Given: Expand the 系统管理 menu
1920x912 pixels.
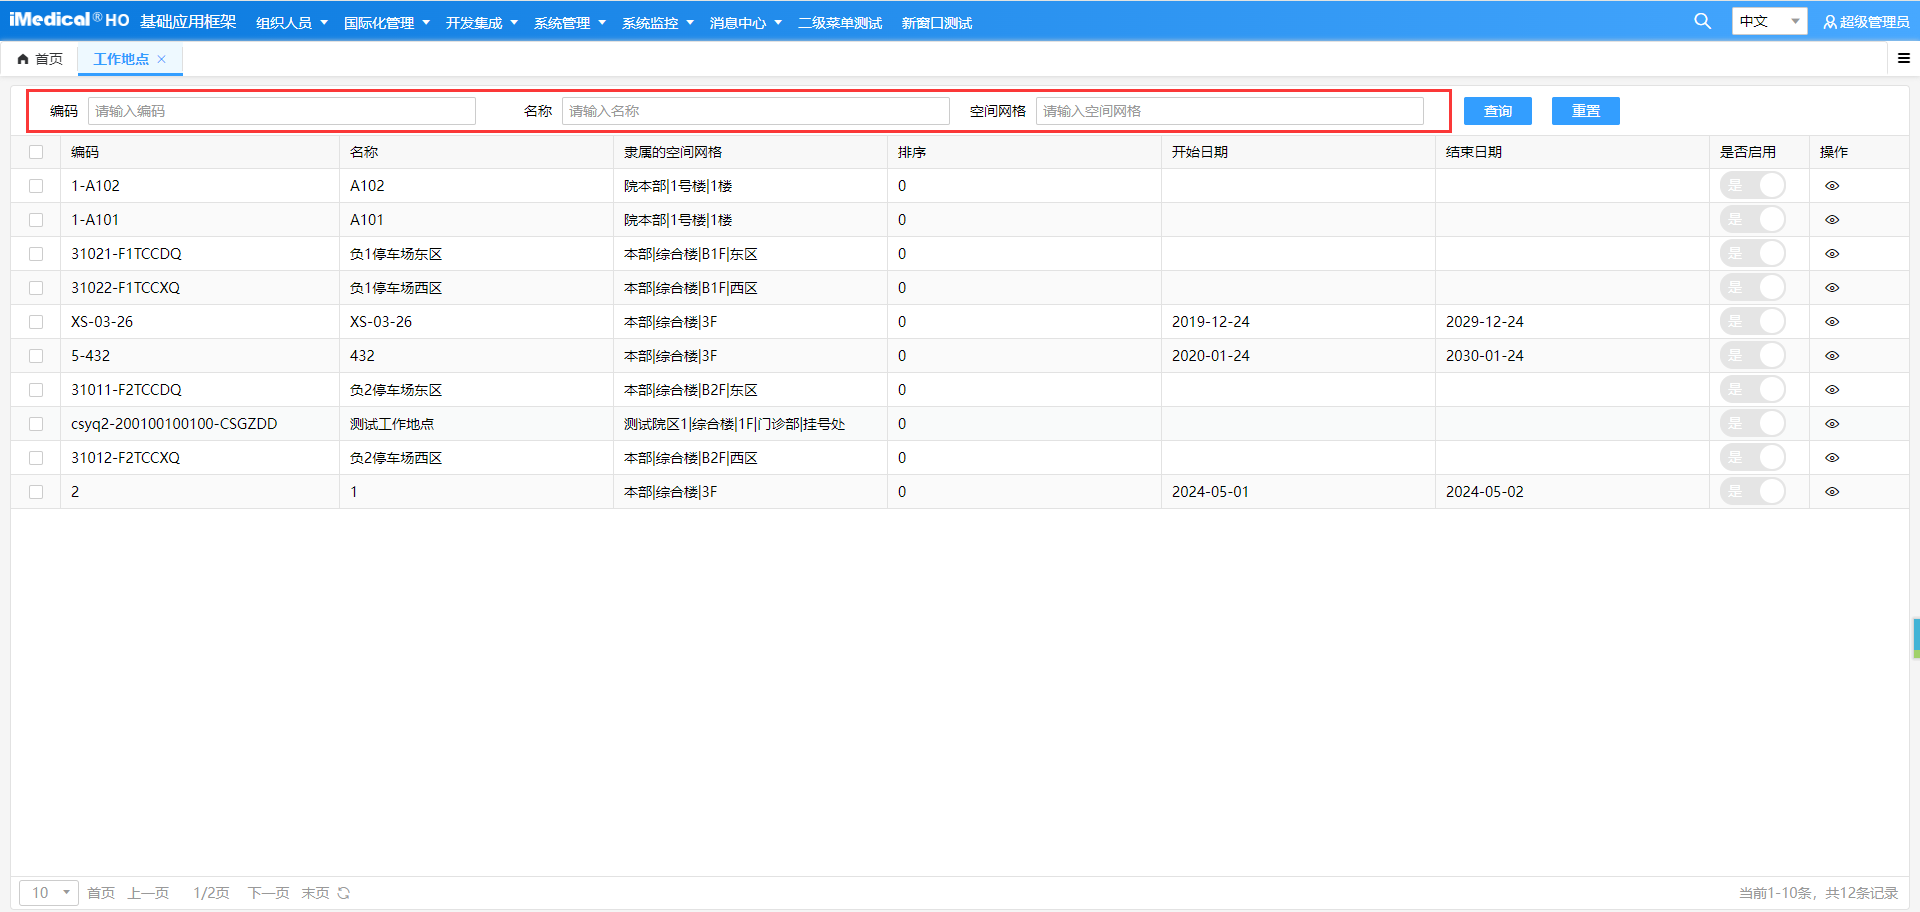Looking at the screenshot, I should coord(569,23).
